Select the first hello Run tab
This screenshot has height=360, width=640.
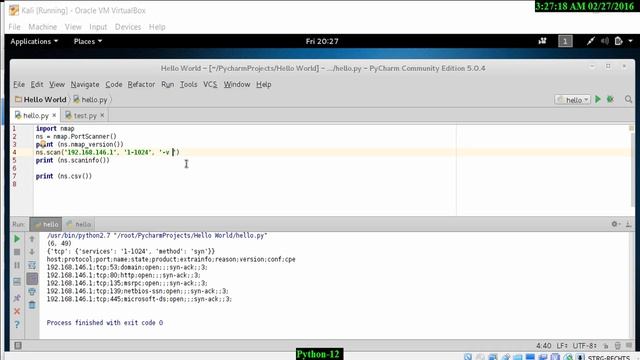tap(46, 224)
